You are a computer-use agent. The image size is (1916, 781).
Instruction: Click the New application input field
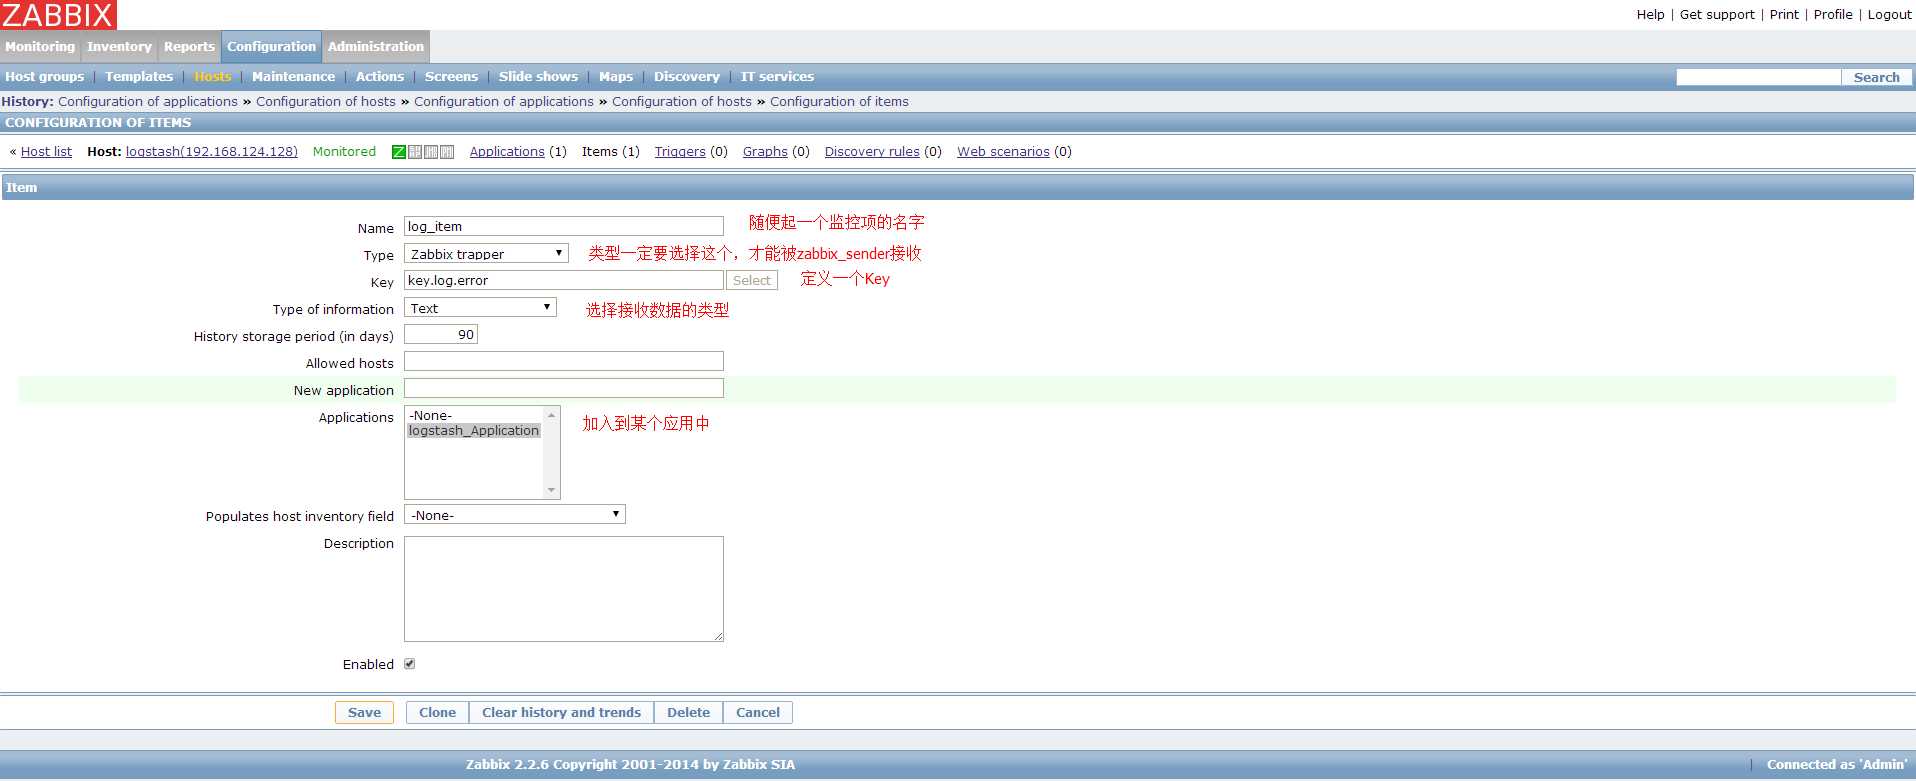(564, 388)
